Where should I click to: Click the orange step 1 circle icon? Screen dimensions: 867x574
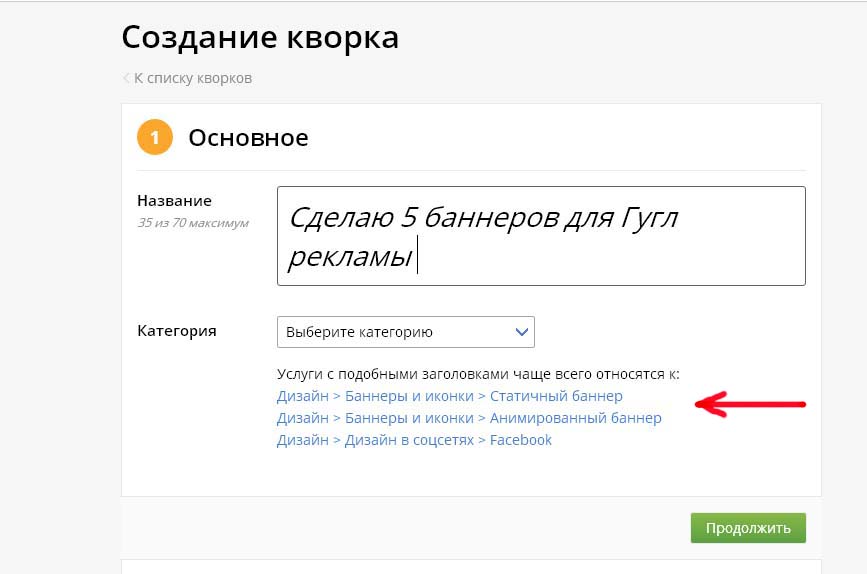(155, 138)
